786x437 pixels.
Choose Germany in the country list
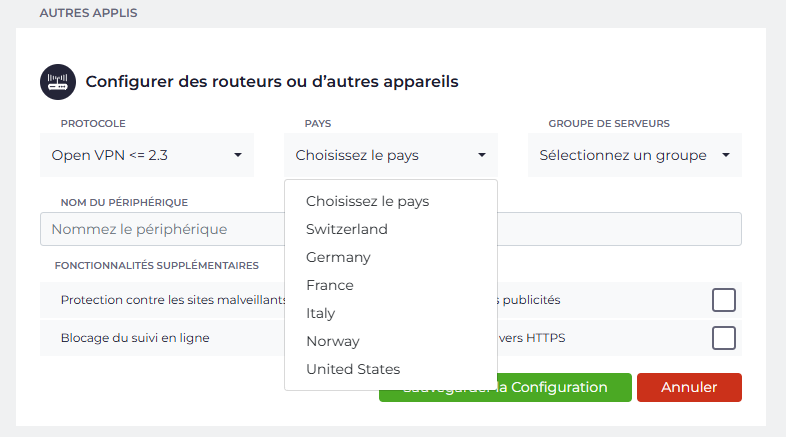click(338, 257)
